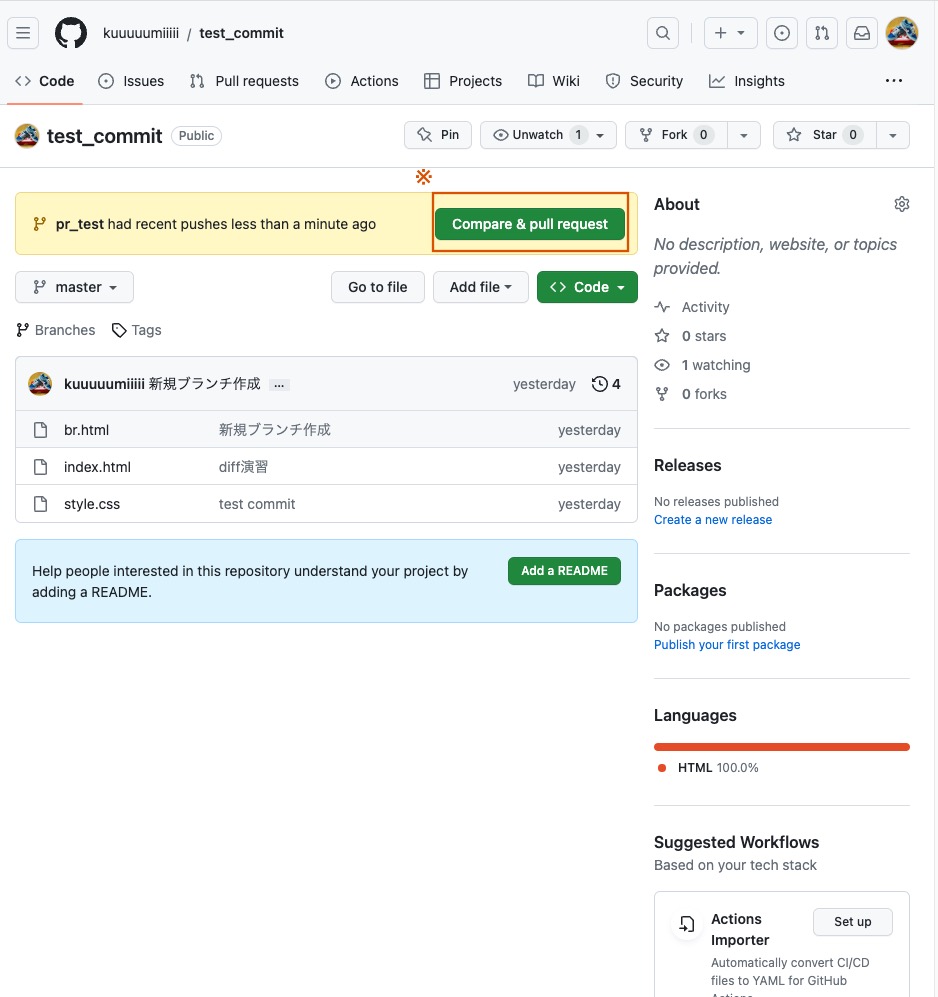Edit repository details with gear icon
Screen dimensions: 938x997
coord(902,204)
